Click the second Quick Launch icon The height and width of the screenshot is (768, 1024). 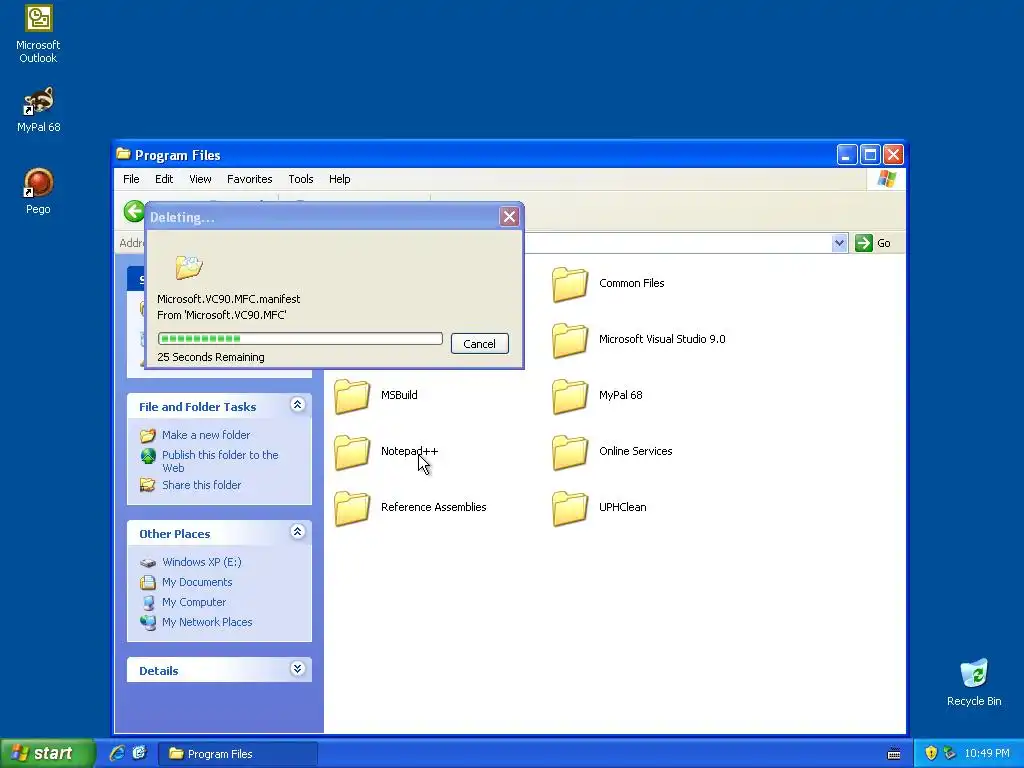coord(139,753)
